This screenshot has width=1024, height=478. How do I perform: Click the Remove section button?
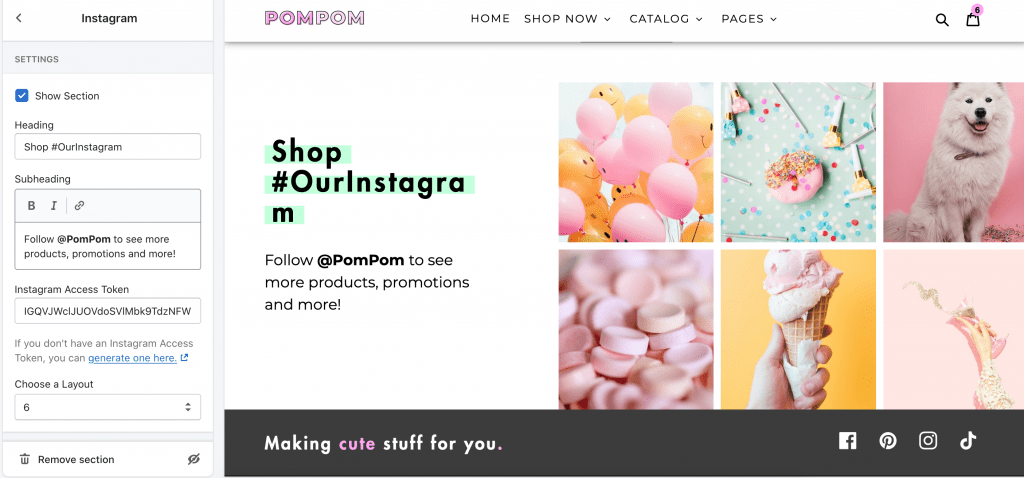(67, 459)
